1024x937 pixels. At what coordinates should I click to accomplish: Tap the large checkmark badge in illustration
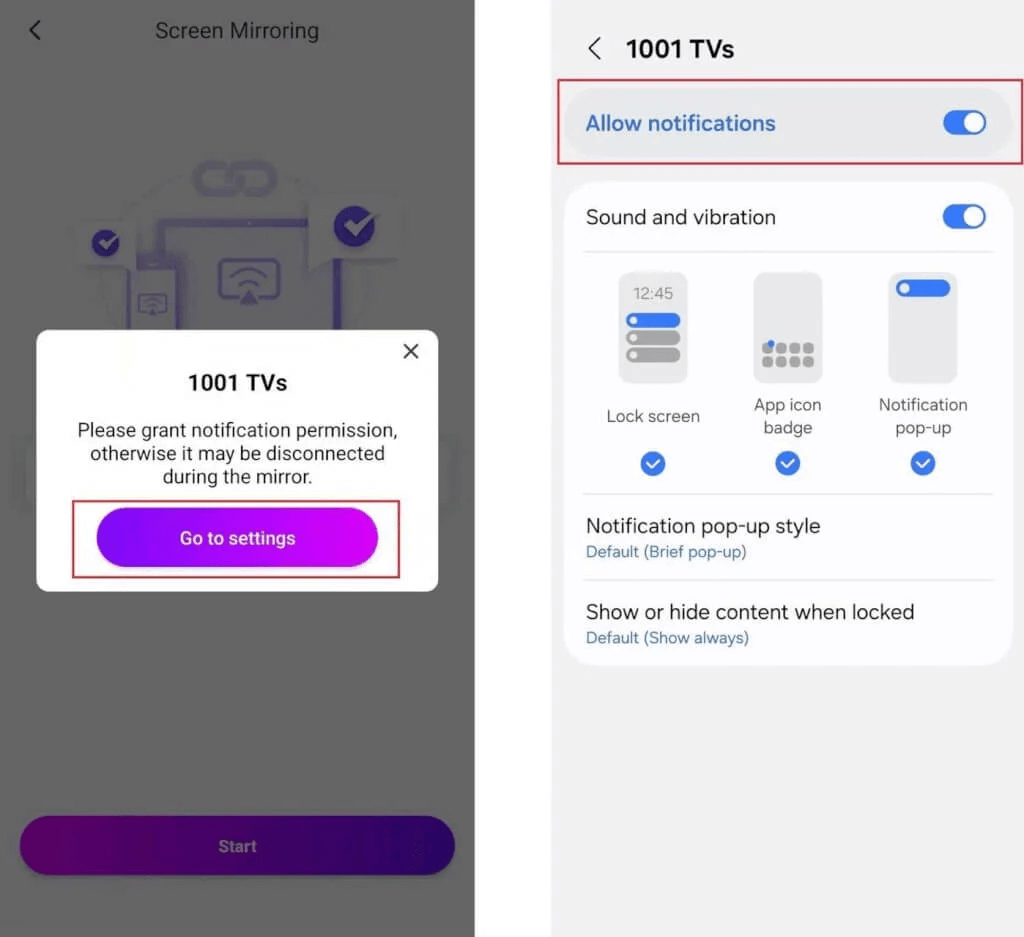tap(355, 226)
